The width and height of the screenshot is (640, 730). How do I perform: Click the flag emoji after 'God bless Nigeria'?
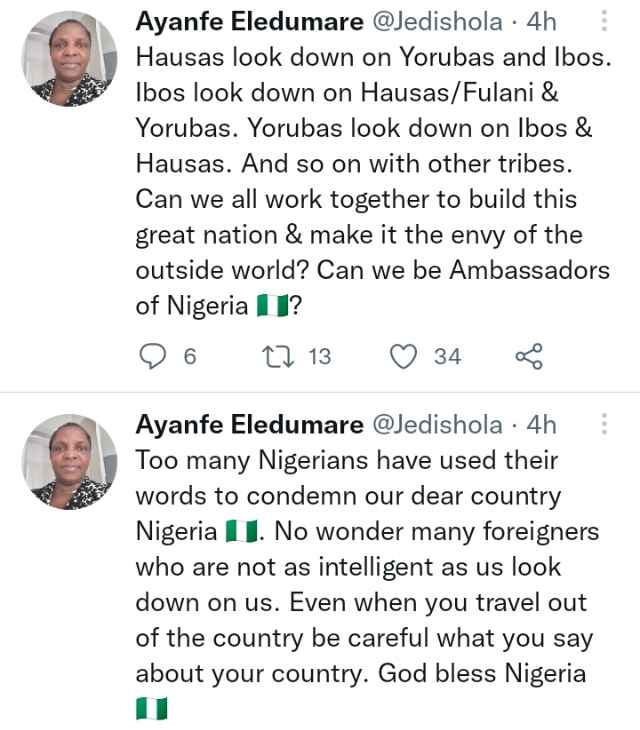(151, 710)
